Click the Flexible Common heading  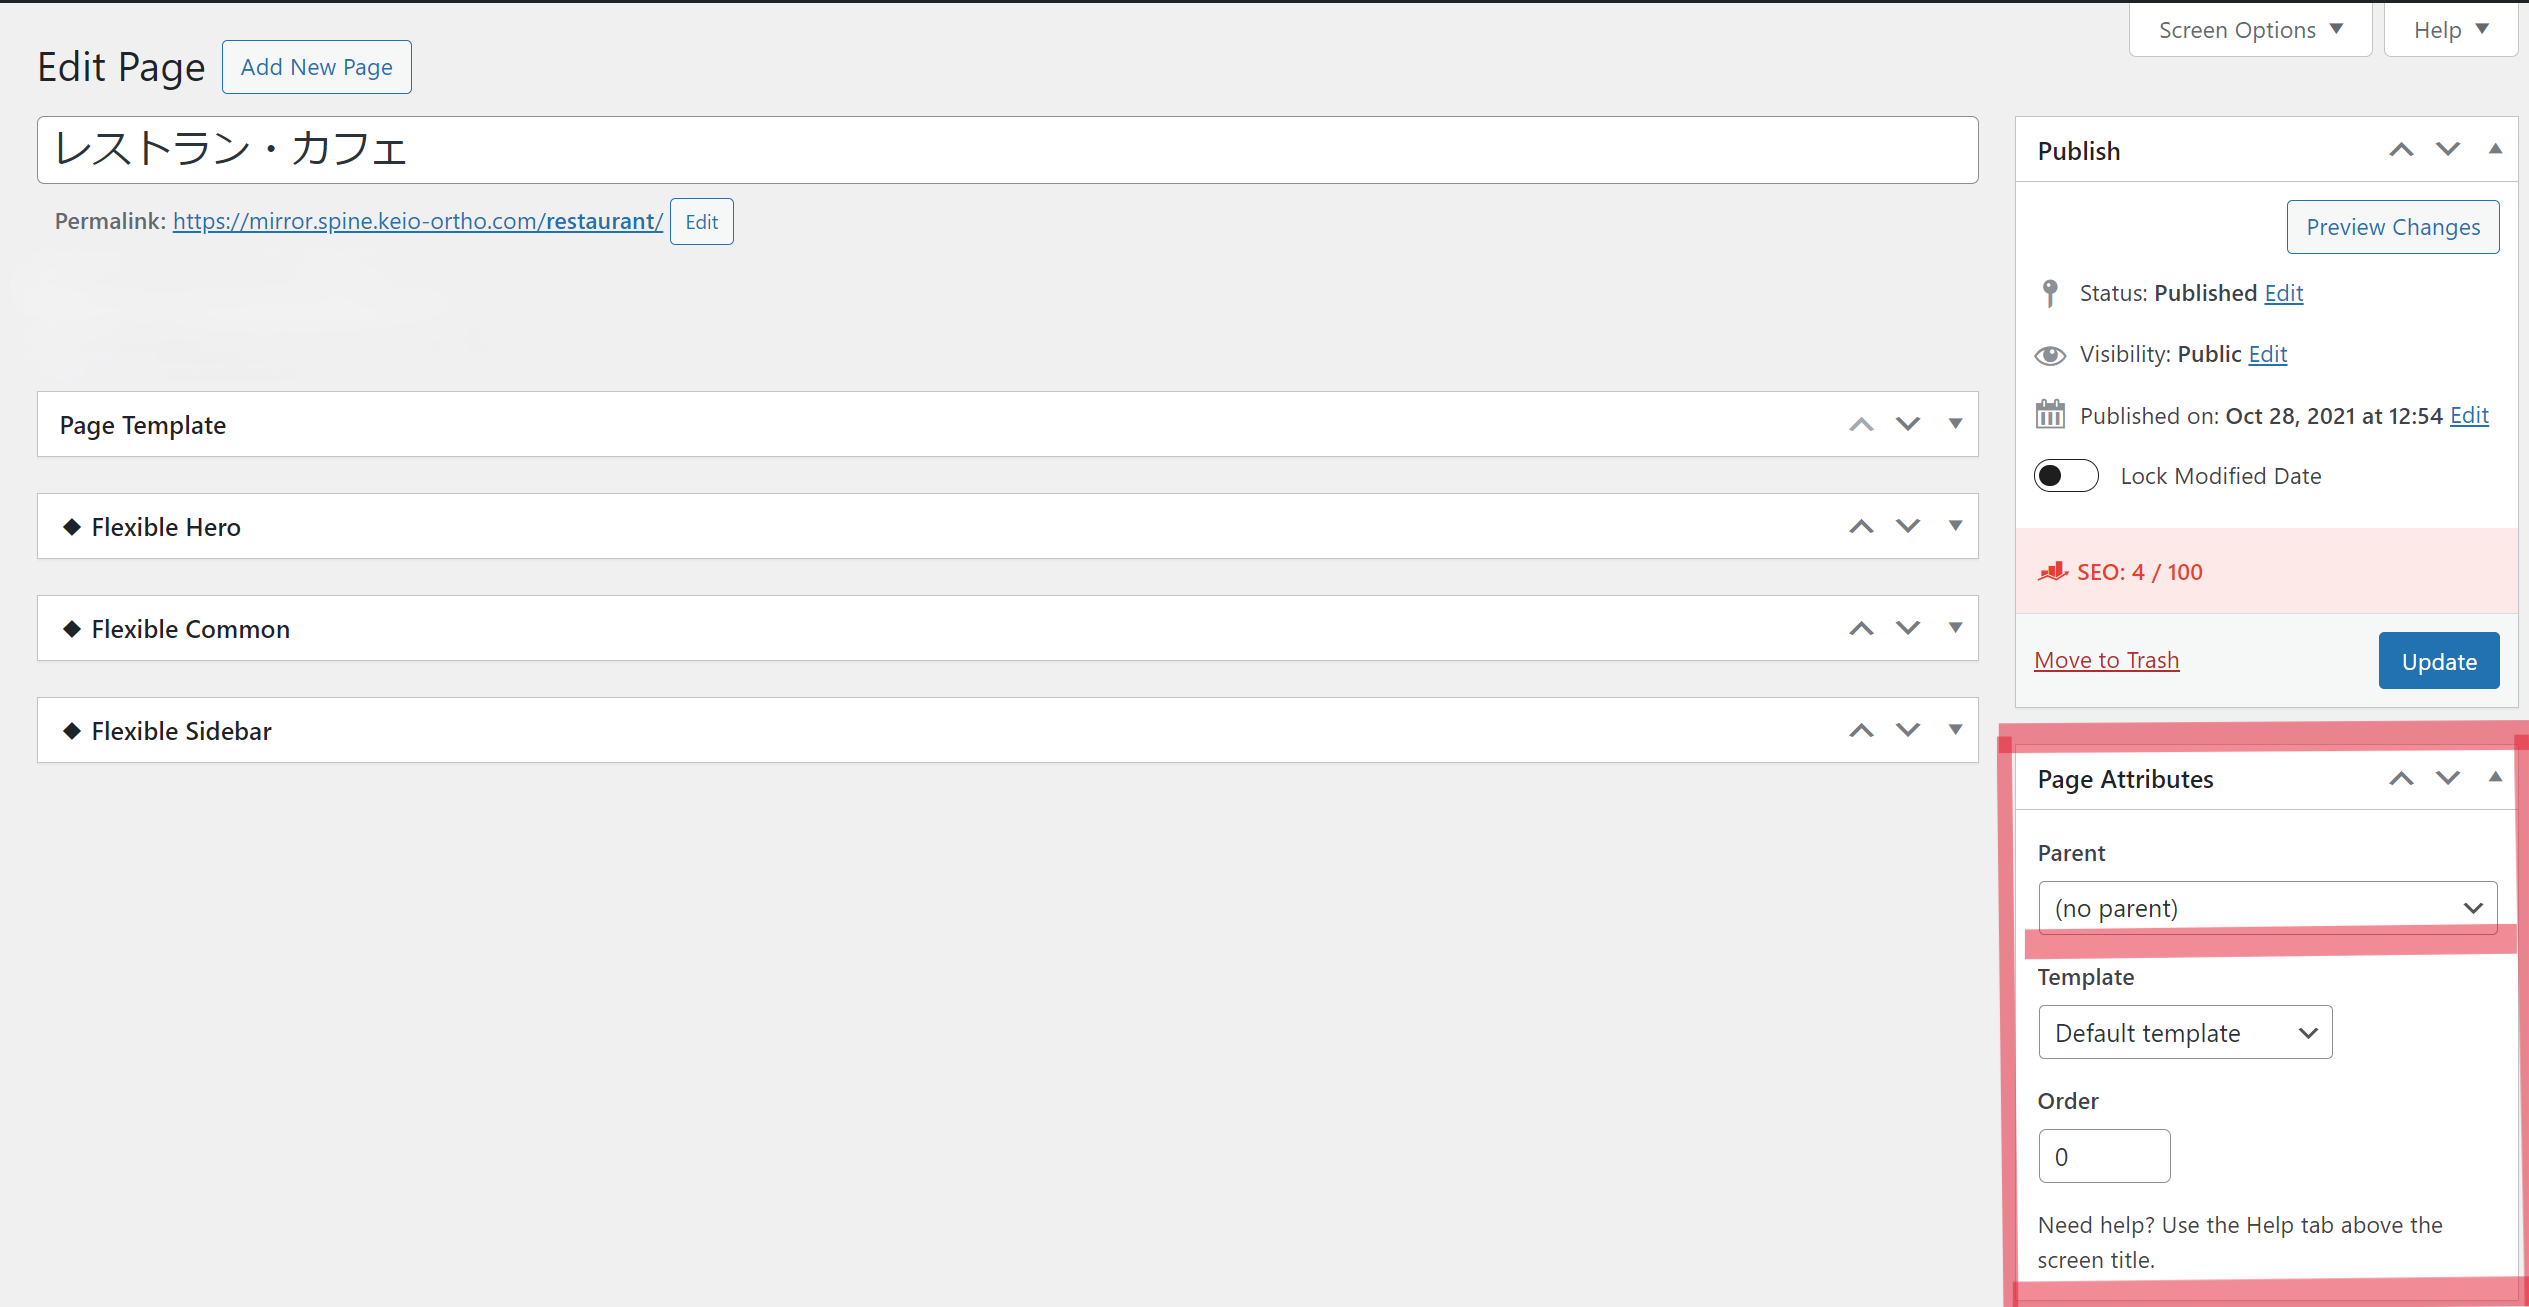(191, 629)
